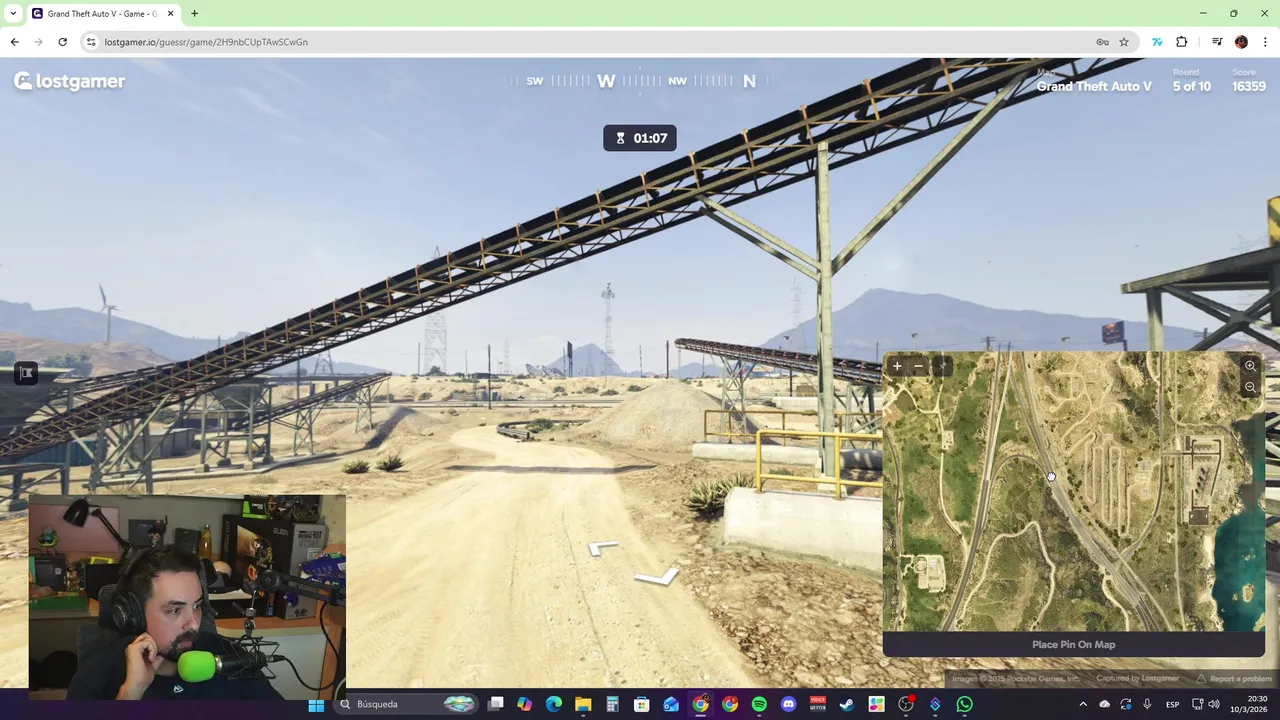
Task: Open the blue 7TV extension icon
Action: (x=1157, y=42)
